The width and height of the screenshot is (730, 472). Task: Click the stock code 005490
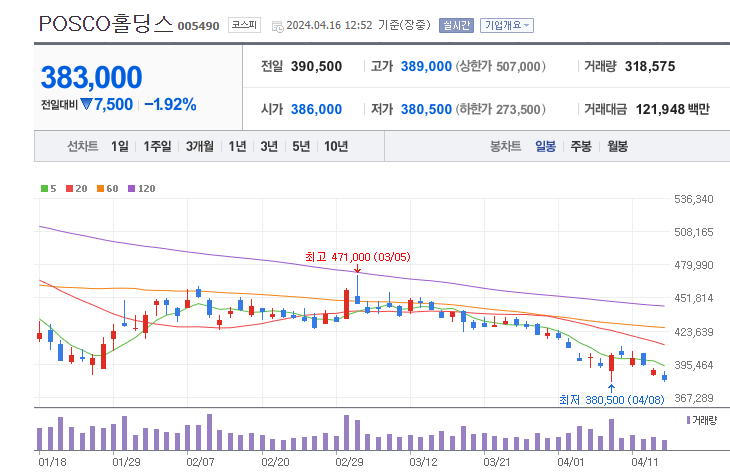[198, 26]
